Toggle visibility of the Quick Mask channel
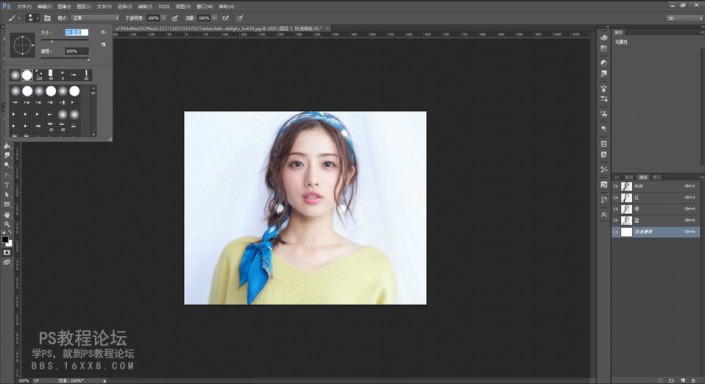This screenshot has width=705, height=384. coord(616,232)
